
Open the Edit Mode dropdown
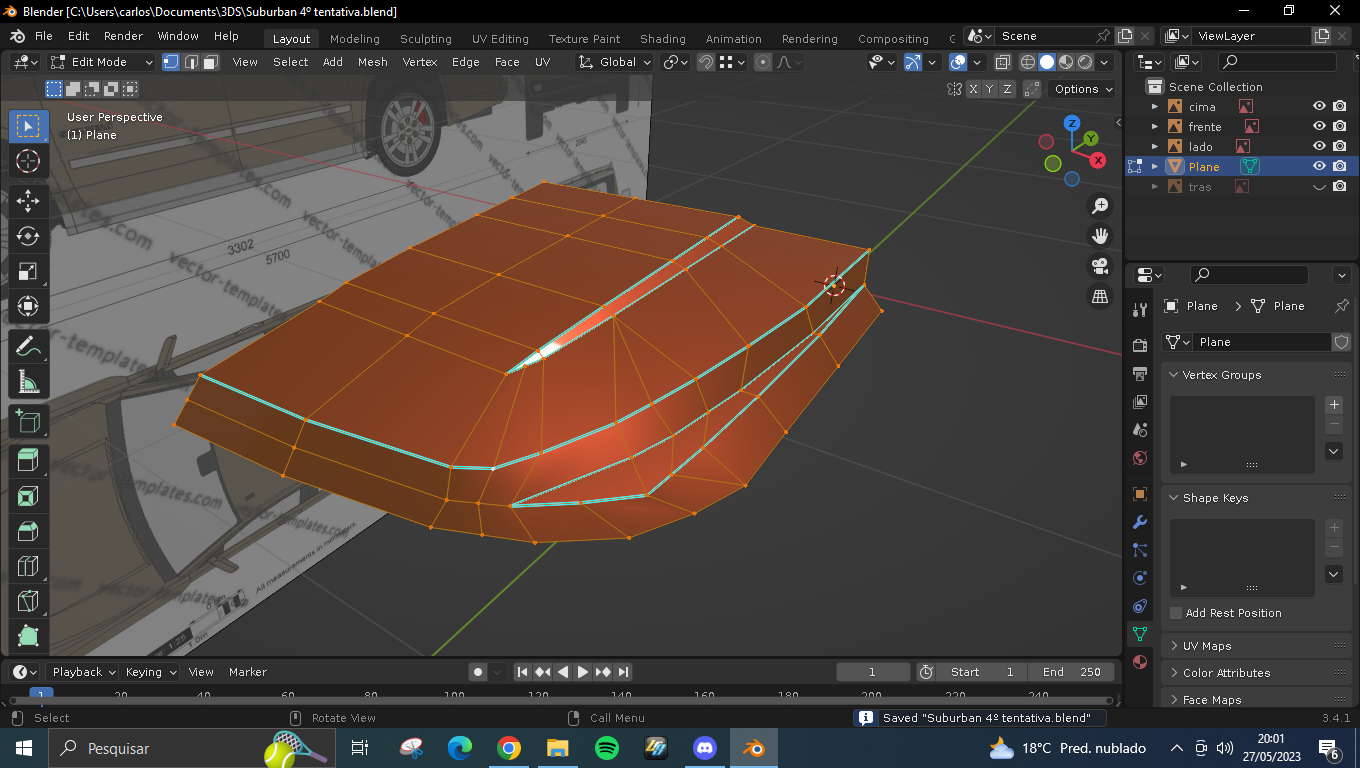click(x=102, y=62)
